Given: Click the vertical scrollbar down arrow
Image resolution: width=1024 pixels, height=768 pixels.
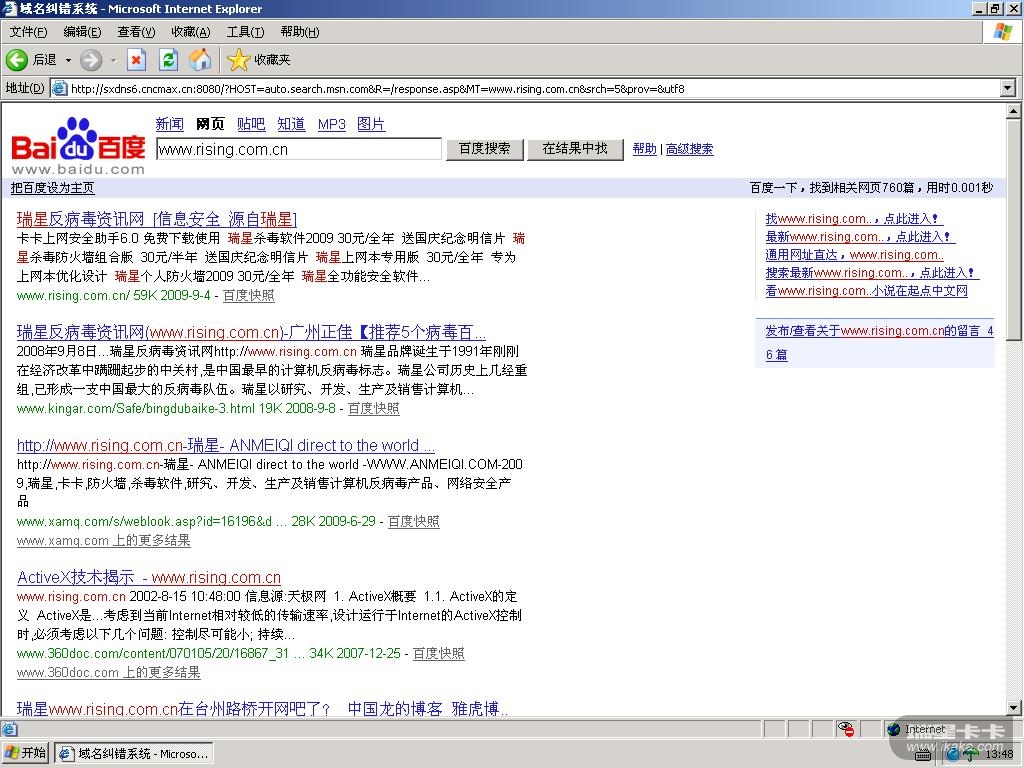Looking at the screenshot, I should click(1014, 708).
